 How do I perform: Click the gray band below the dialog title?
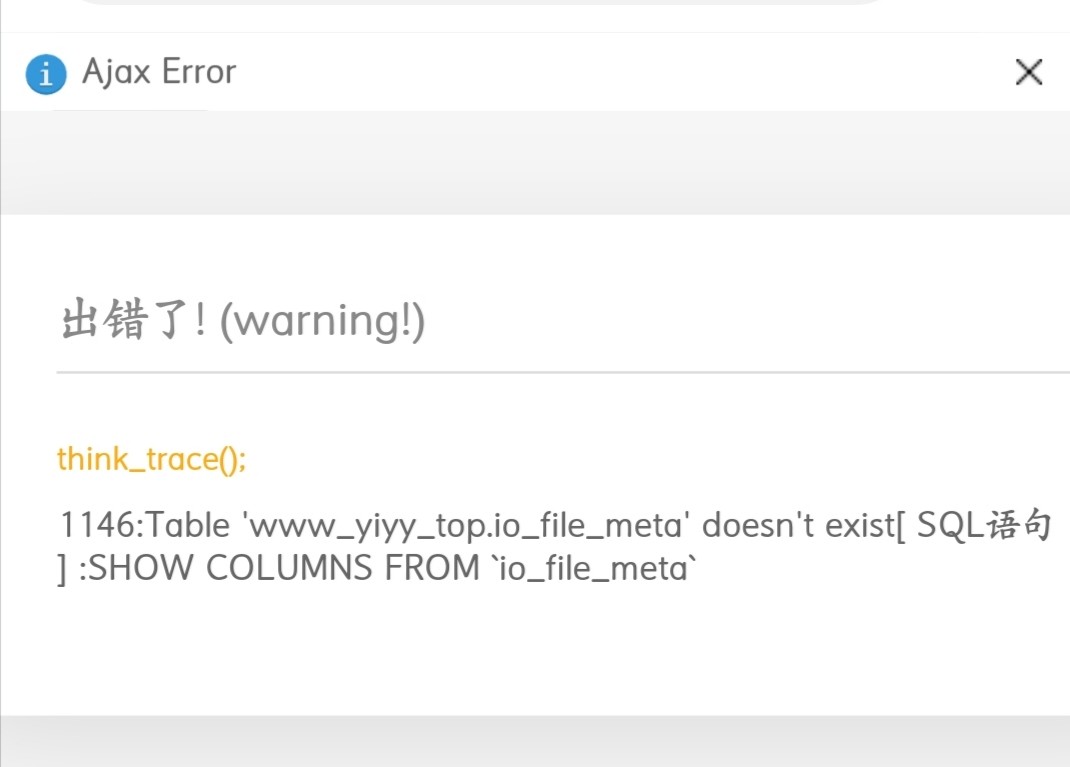pos(535,162)
